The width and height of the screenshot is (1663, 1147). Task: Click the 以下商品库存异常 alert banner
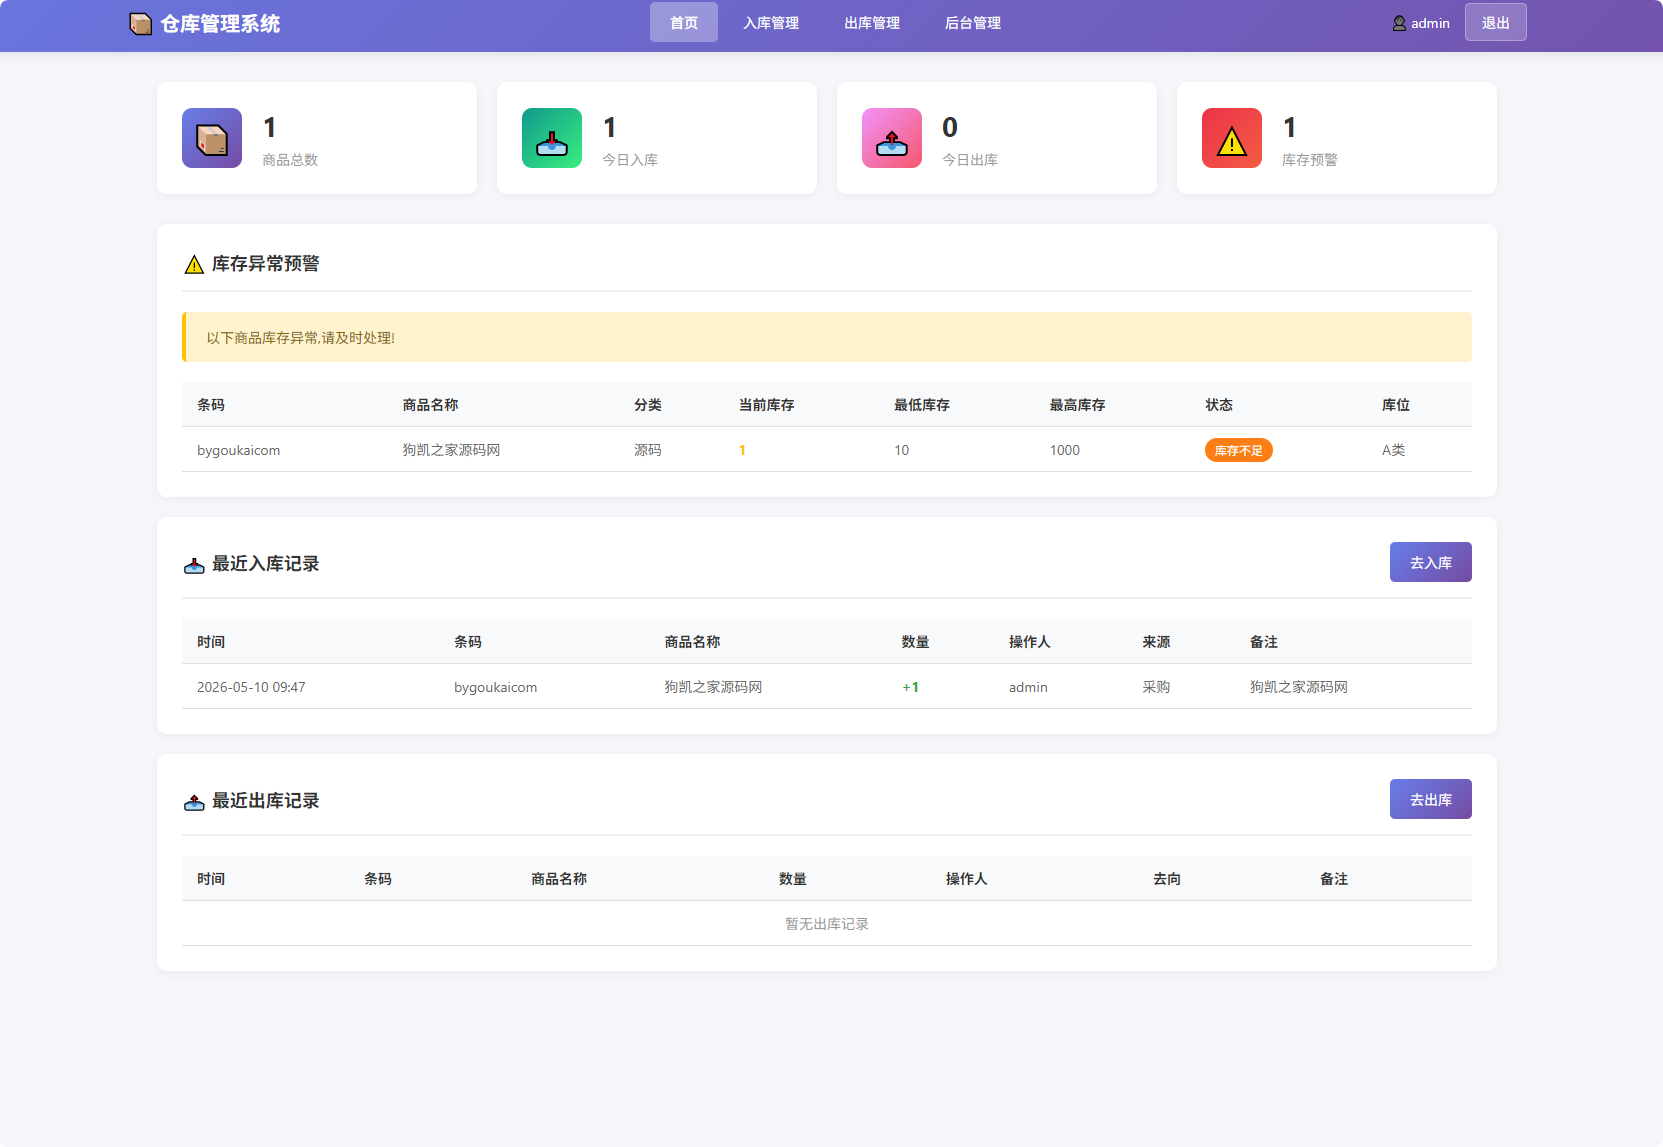(x=827, y=337)
